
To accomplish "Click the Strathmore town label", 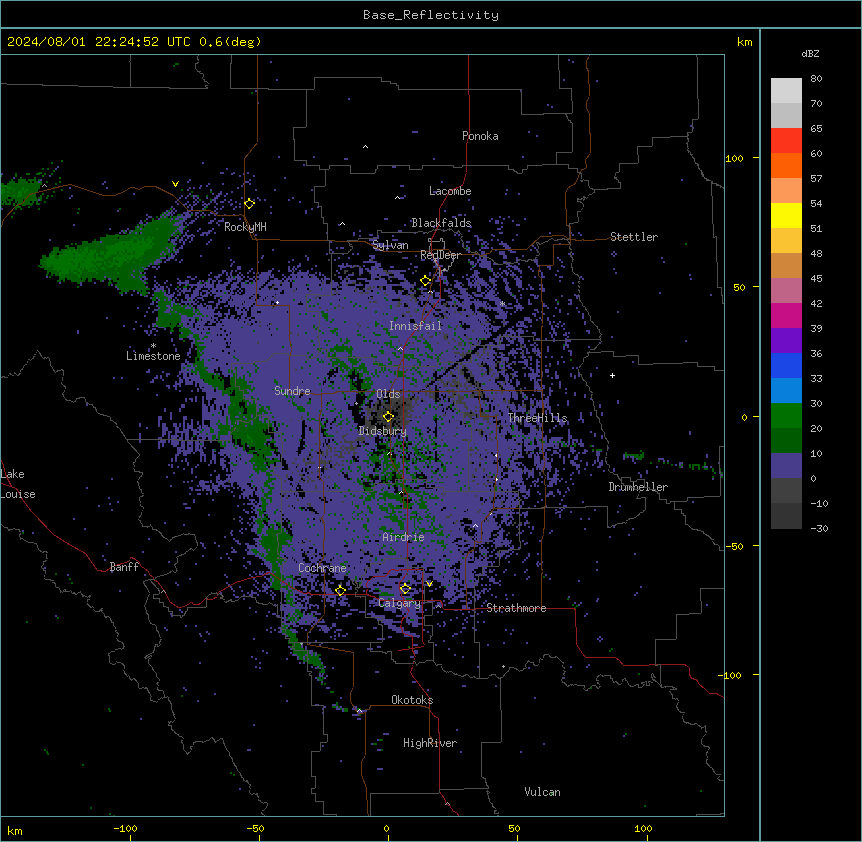I will click(516, 608).
